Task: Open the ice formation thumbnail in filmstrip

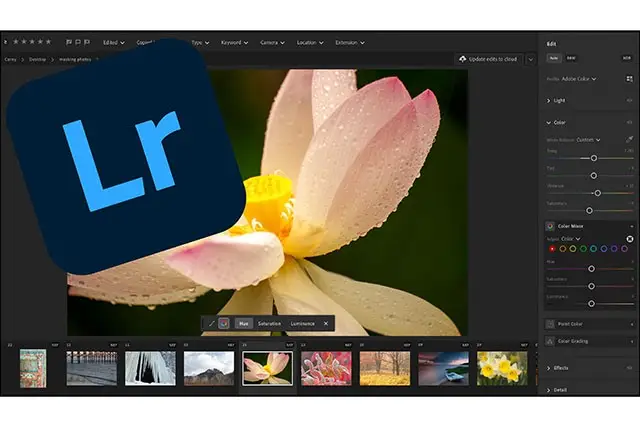Action: click(150, 369)
